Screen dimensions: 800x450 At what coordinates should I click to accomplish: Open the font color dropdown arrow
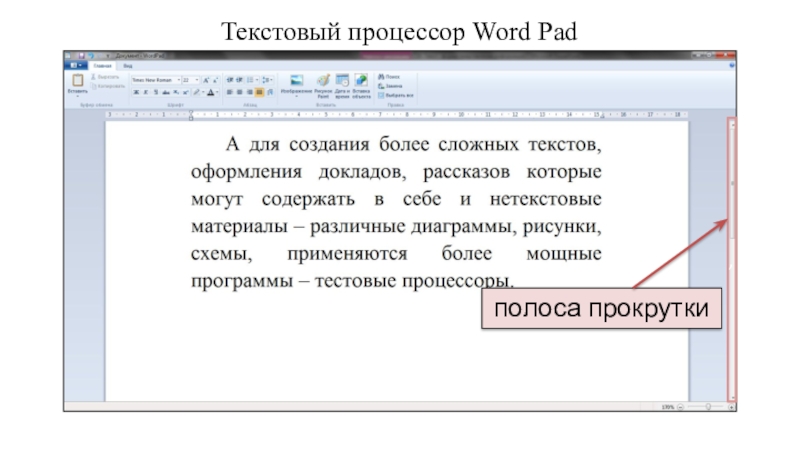pos(217,92)
